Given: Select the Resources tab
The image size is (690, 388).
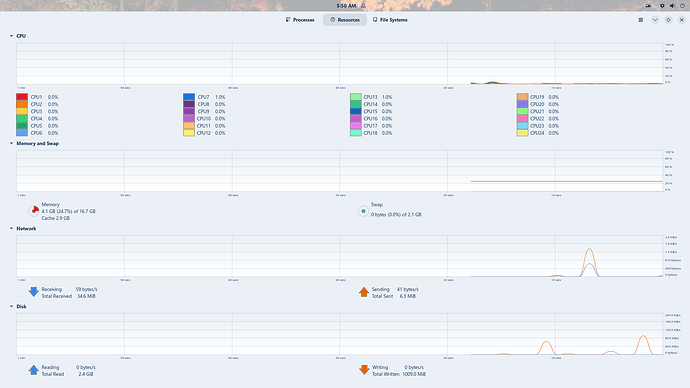Looking at the screenshot, I should pyautogui.click(x=345, y=20).
